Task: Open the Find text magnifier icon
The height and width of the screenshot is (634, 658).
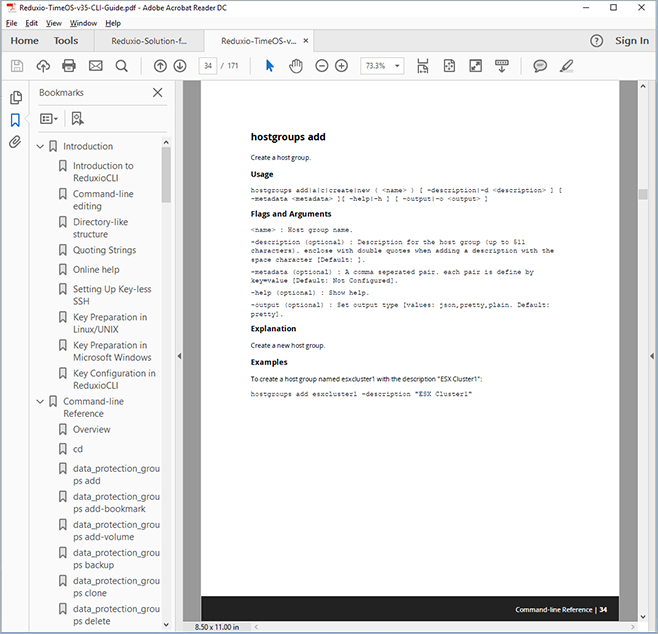Action: [122, 66]
